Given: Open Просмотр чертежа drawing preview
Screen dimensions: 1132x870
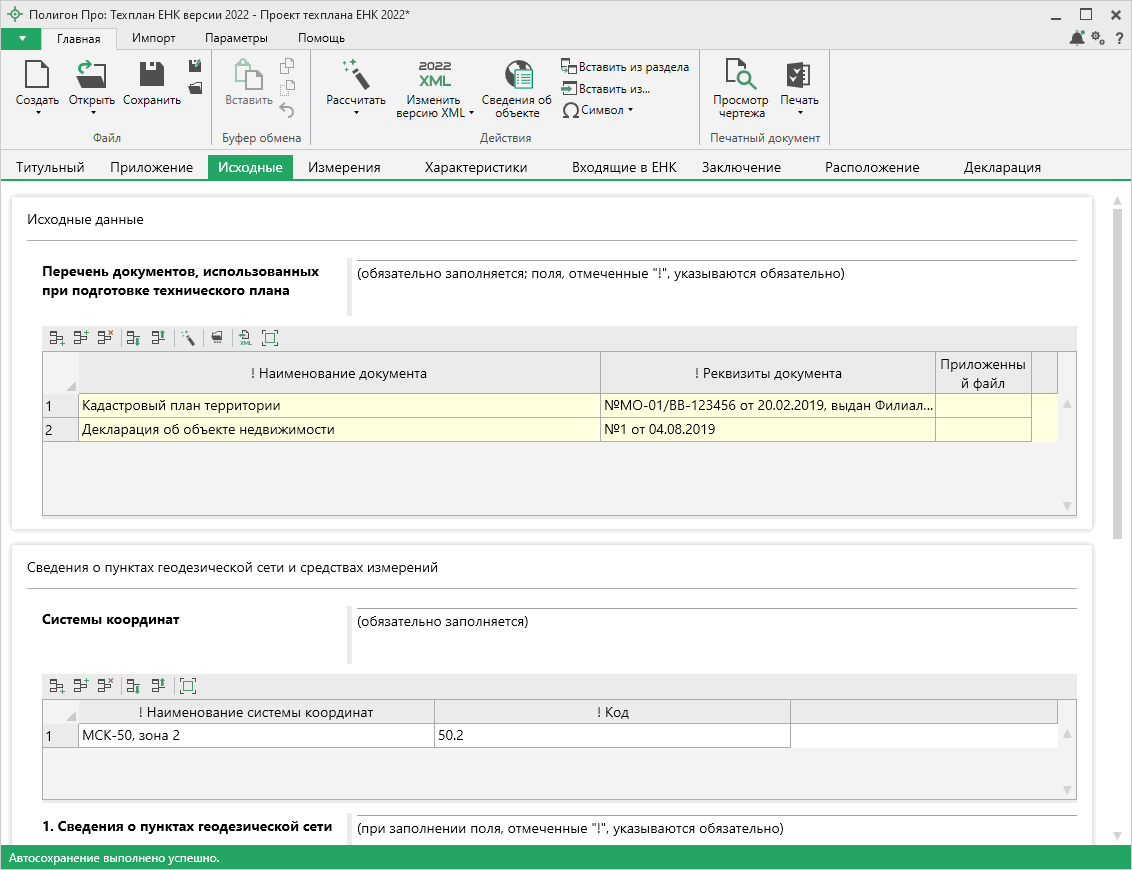Looking at the screenshot, I should (x=741, y=88).
